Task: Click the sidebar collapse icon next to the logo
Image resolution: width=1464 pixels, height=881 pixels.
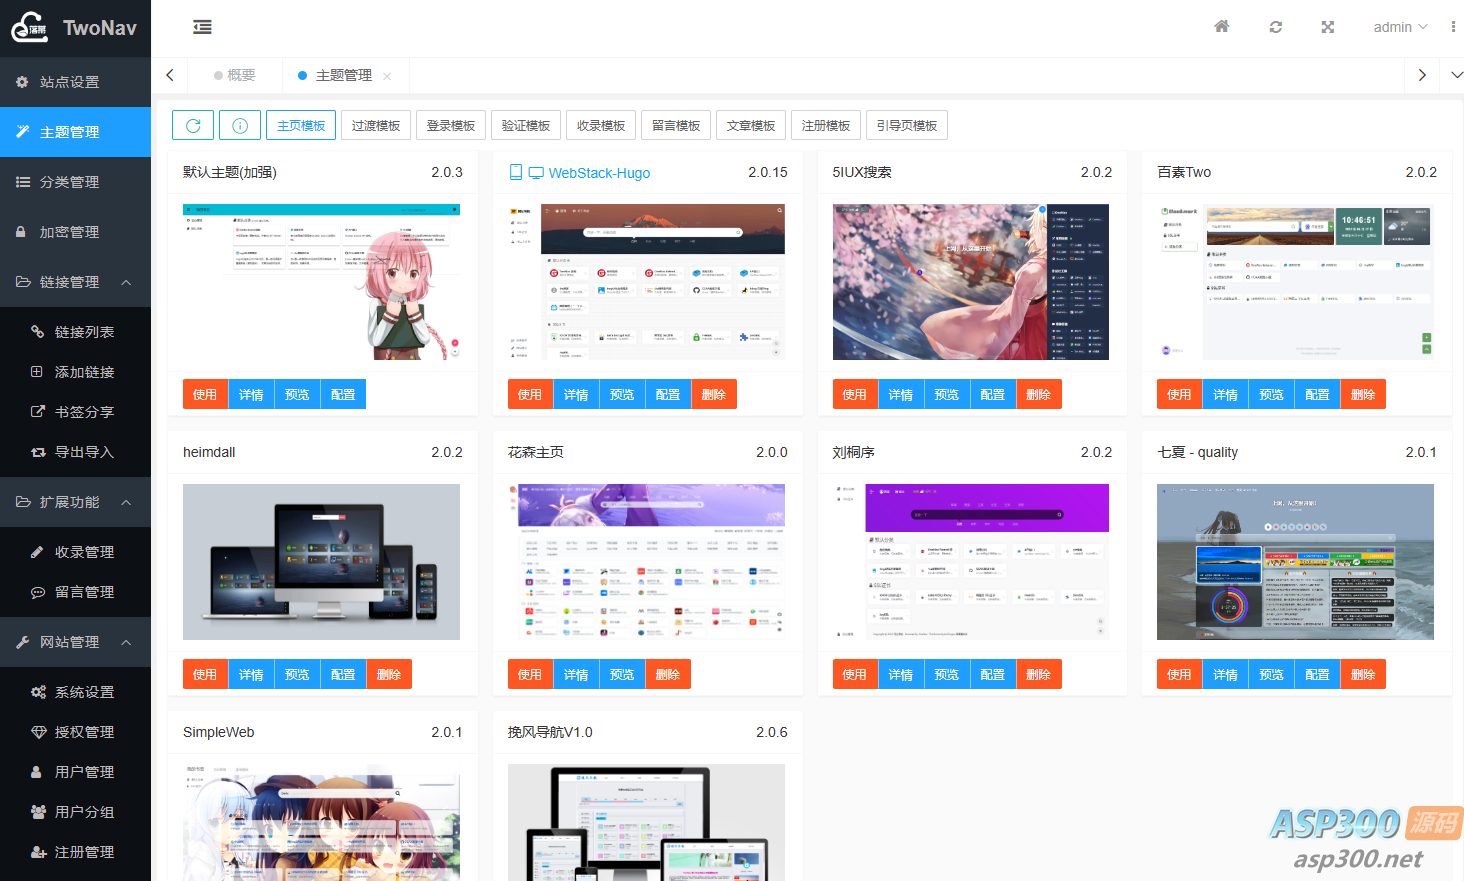Action: pyautogui.click(x=202, y=27)
